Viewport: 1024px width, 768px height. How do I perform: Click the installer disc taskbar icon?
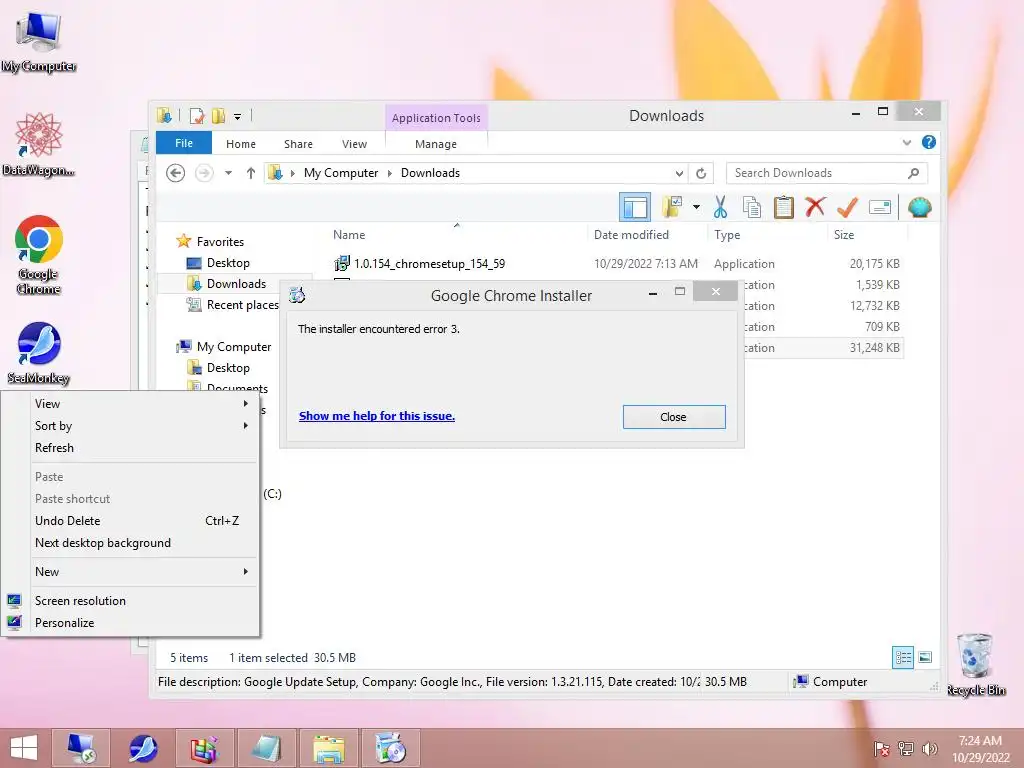click(x=391, y=748)
